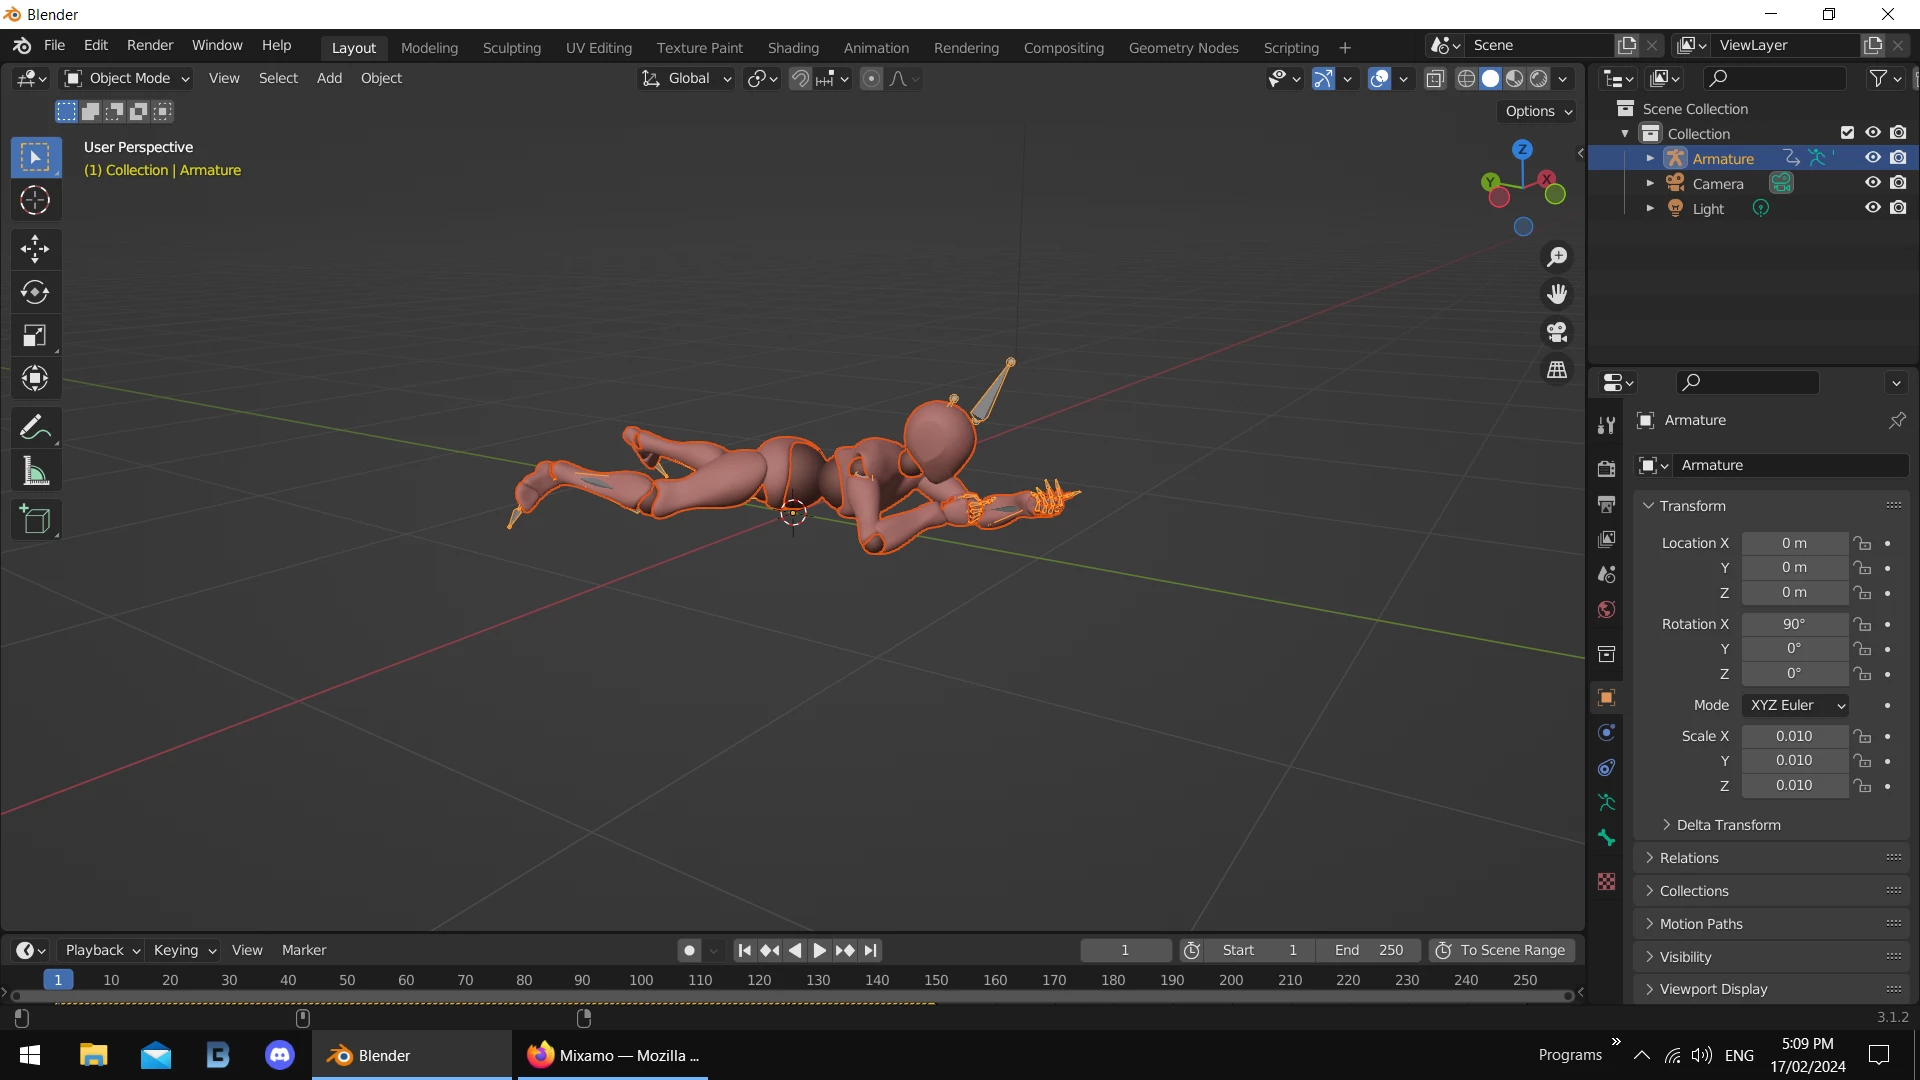
Task: Open rotation Mode XYZ Euler dropdown
Action: click(1796, 705)
